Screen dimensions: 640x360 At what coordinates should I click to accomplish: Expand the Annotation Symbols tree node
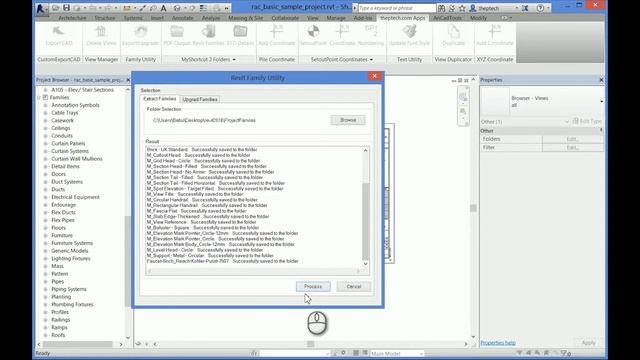45,105
